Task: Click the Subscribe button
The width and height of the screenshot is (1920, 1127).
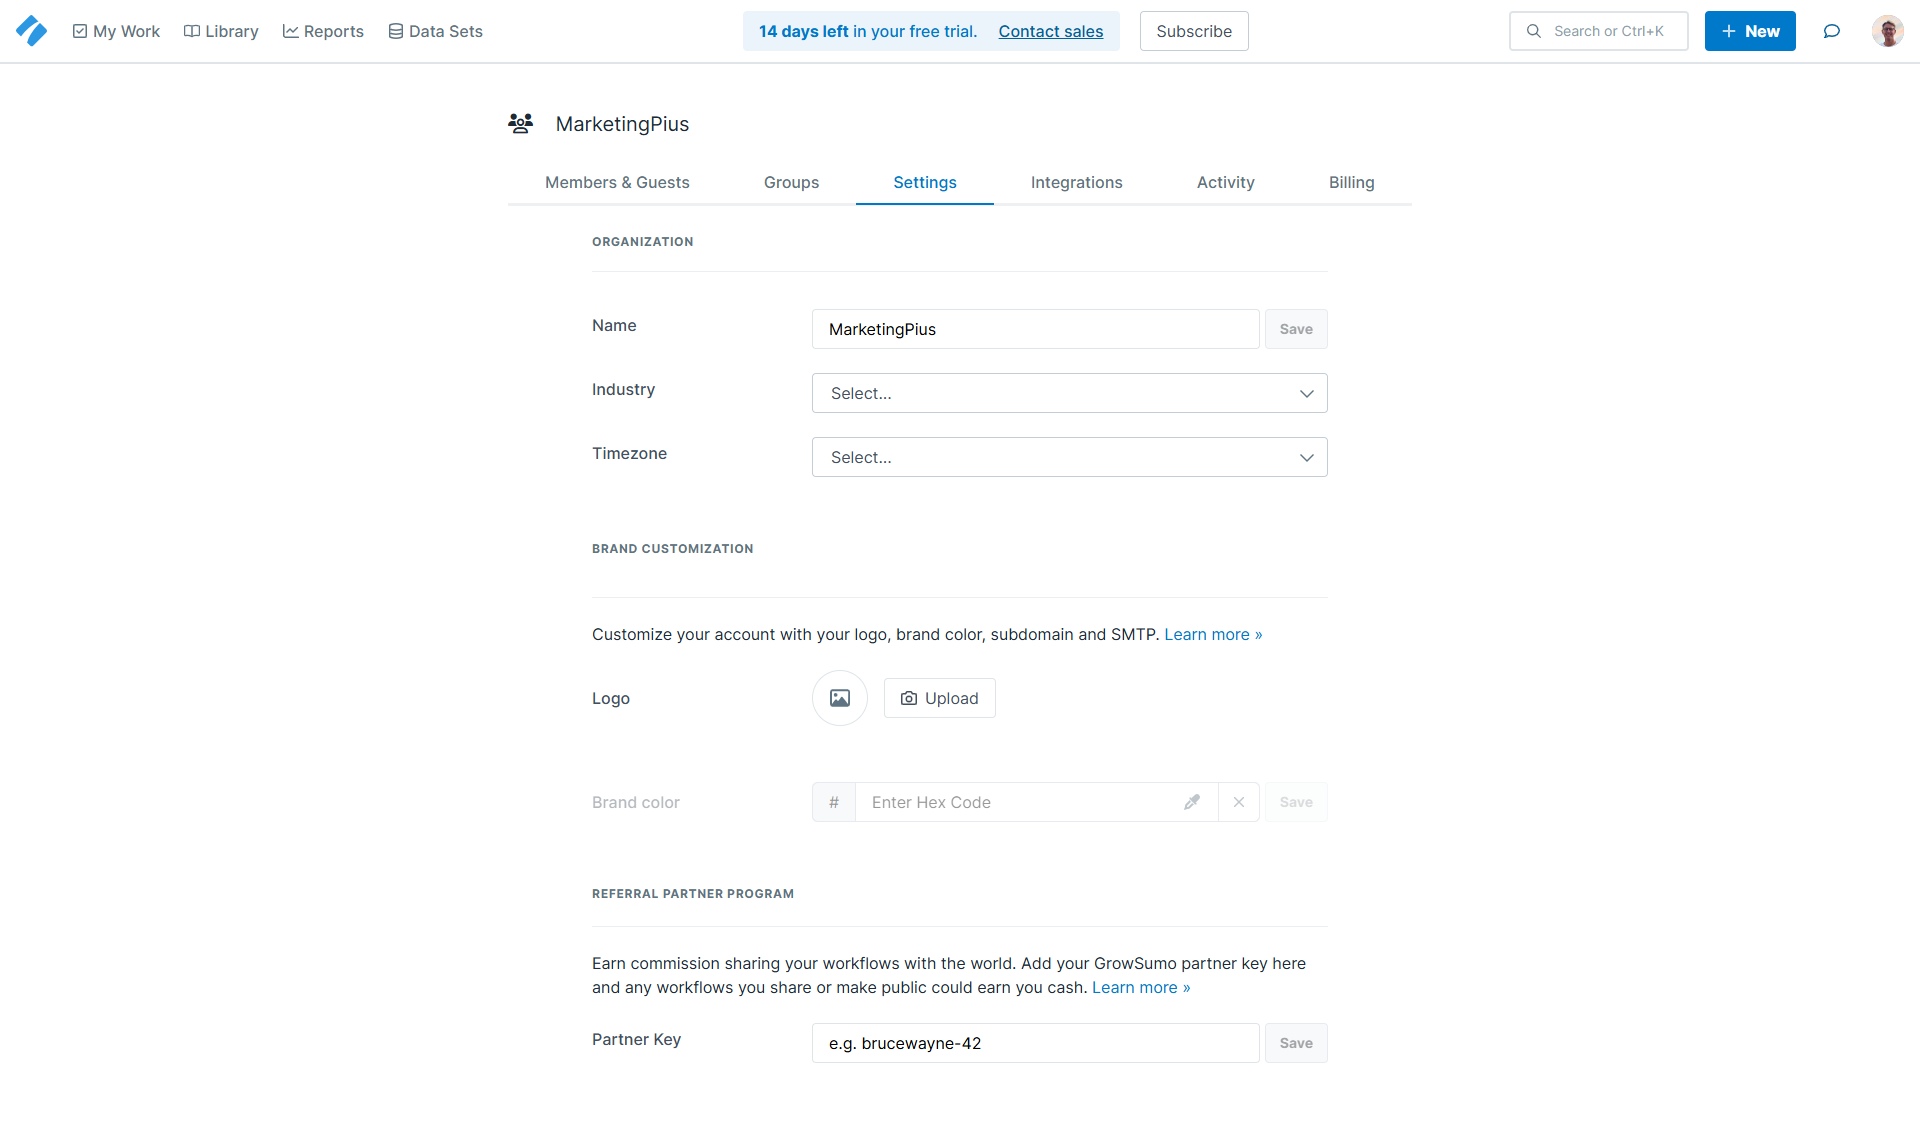Action: (x=1193, y=31)
